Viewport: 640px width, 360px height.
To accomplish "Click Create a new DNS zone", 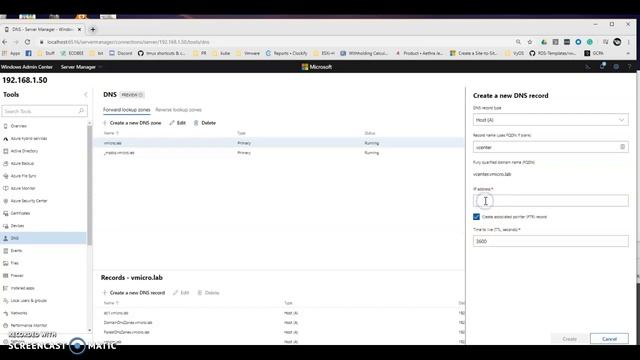I will (x=132, y=123).
